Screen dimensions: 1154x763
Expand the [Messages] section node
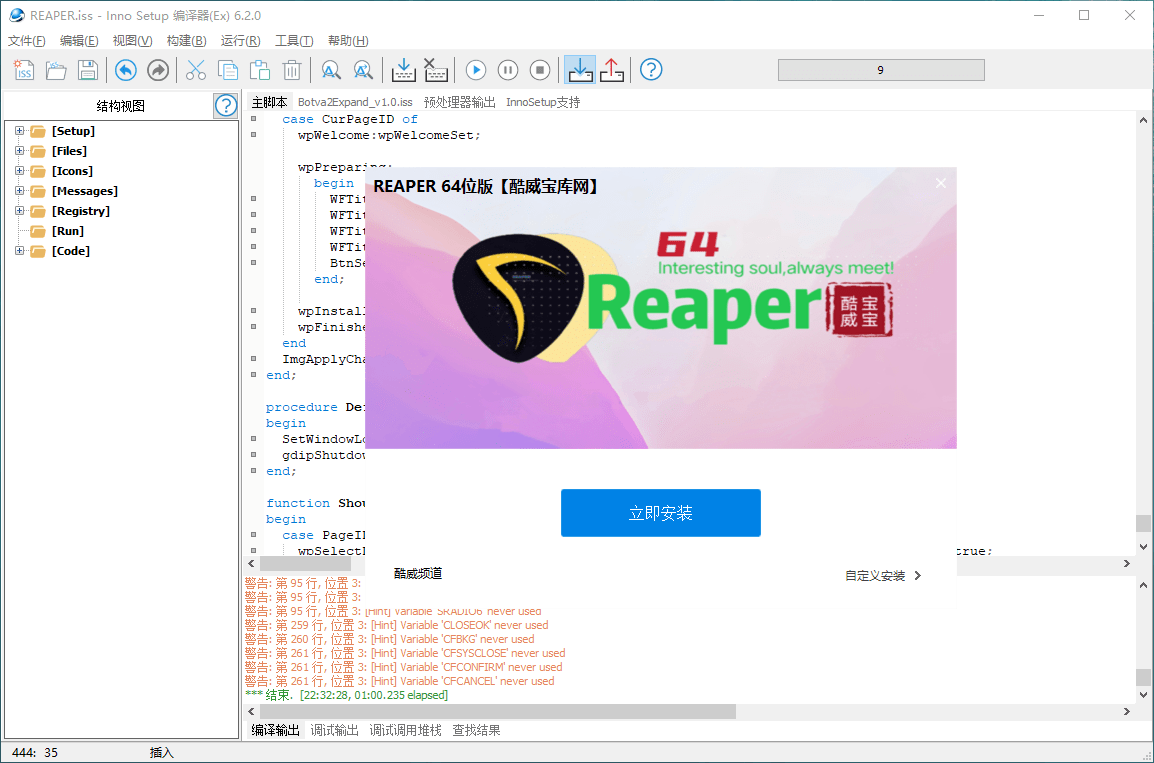[x=20, y=191]
